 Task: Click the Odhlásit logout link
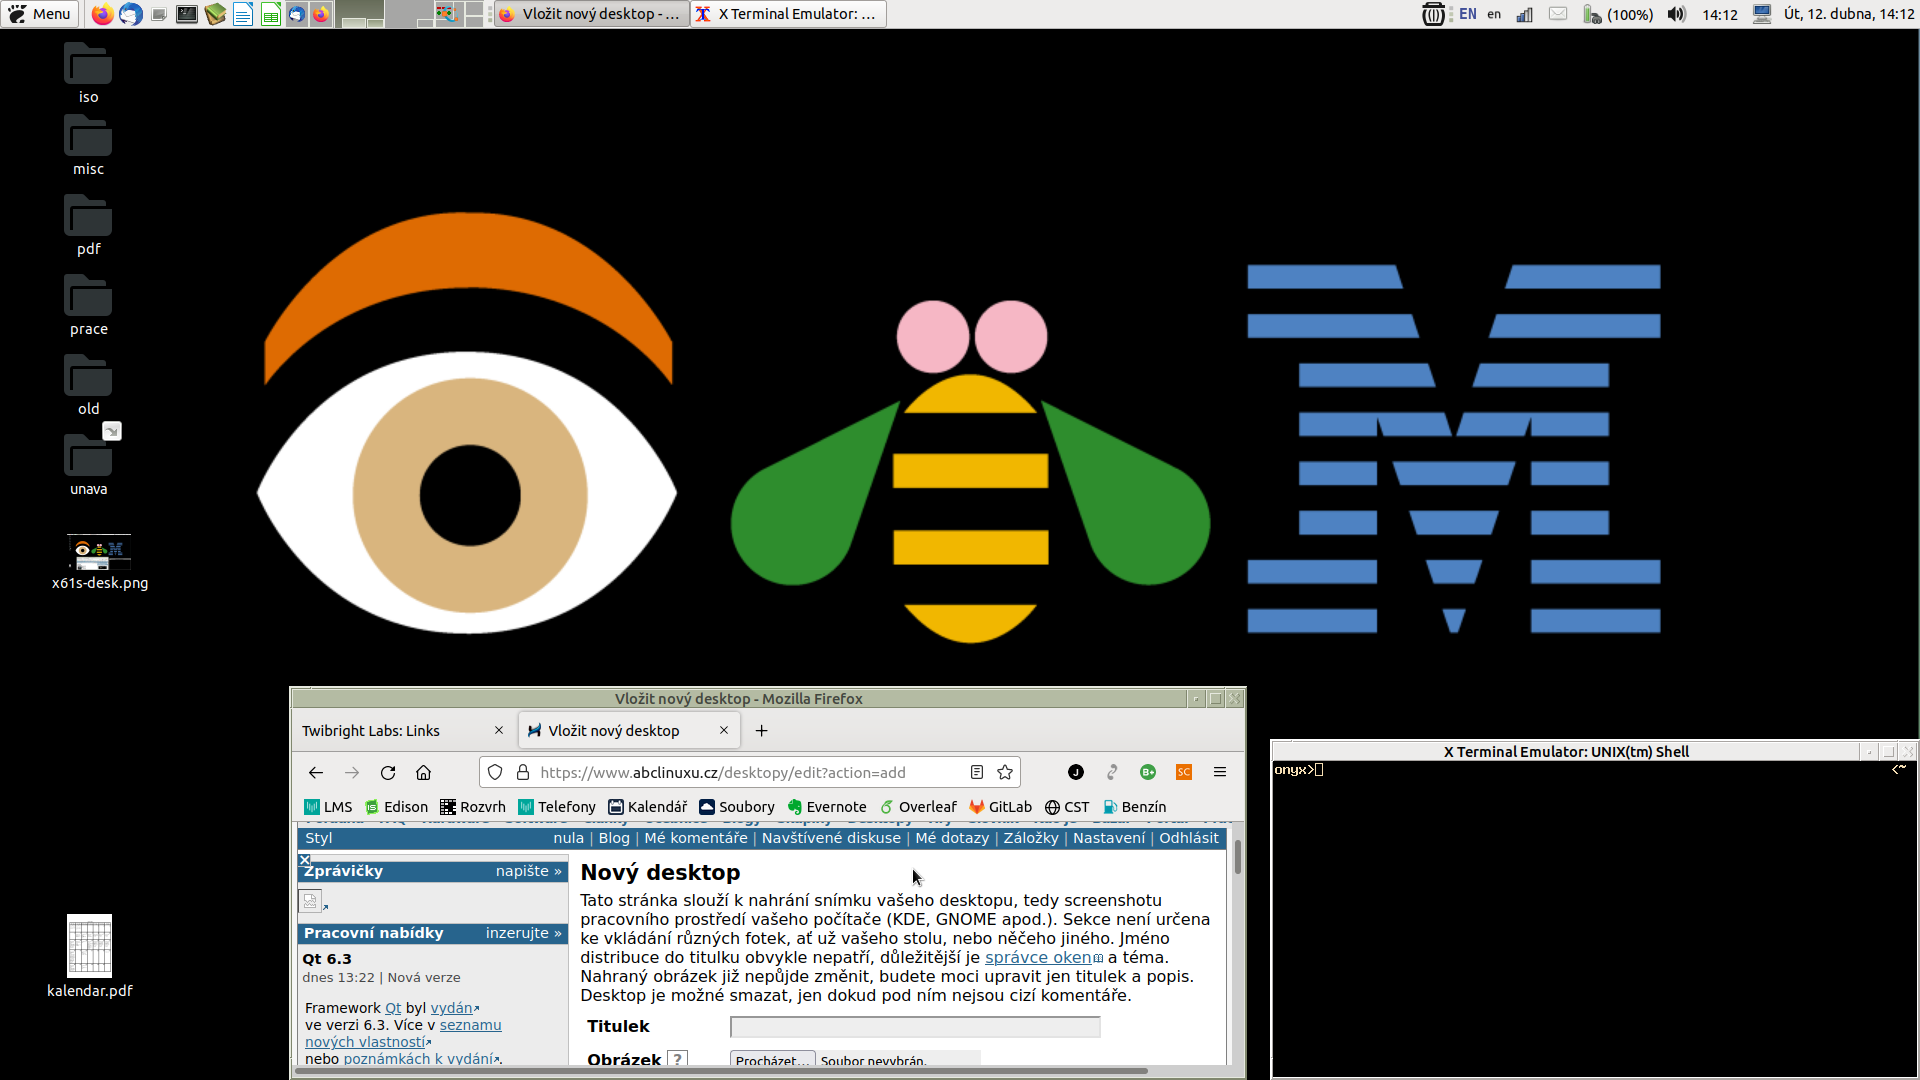click(1189, 838)
